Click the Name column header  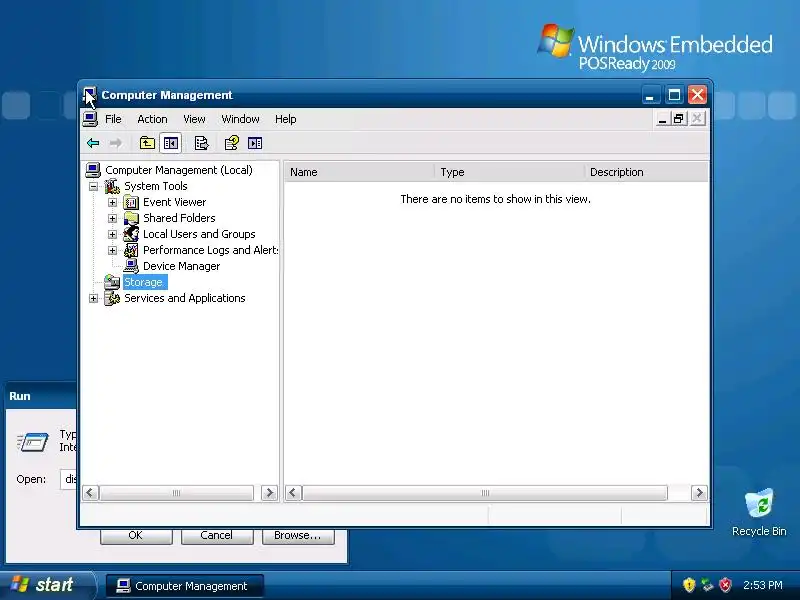(359, 172)
